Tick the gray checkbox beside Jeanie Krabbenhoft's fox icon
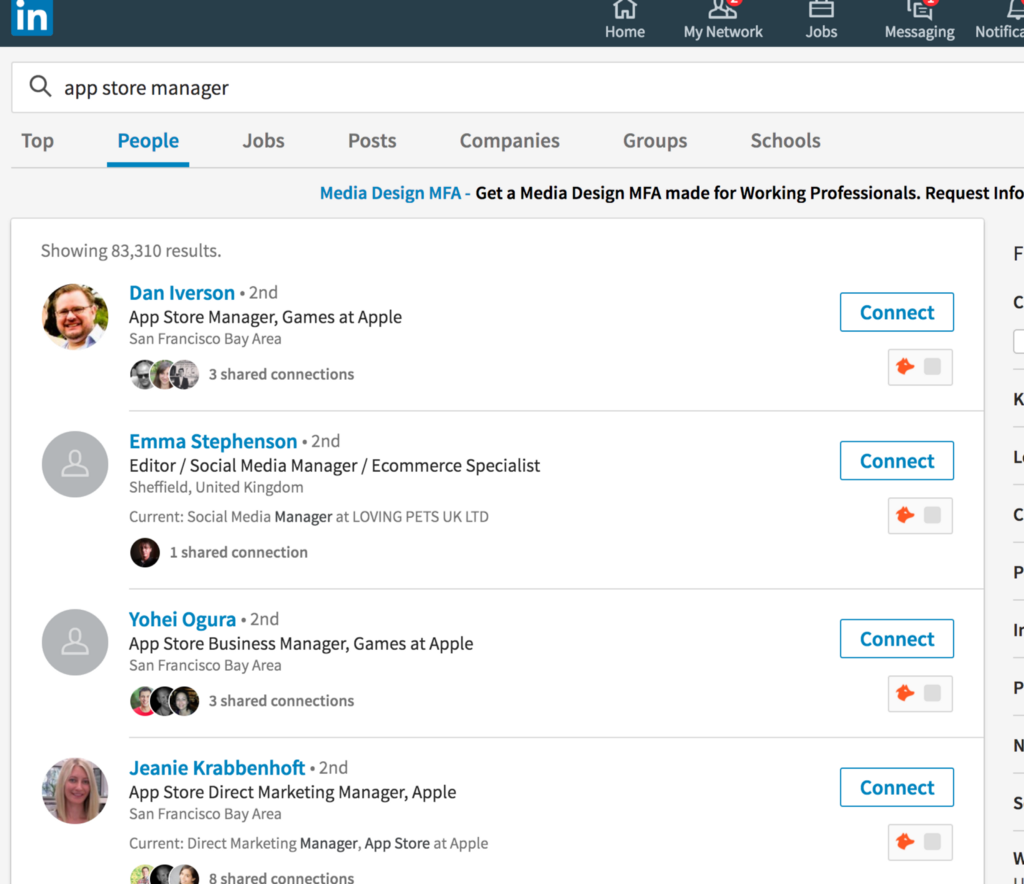 click(933, 842)
